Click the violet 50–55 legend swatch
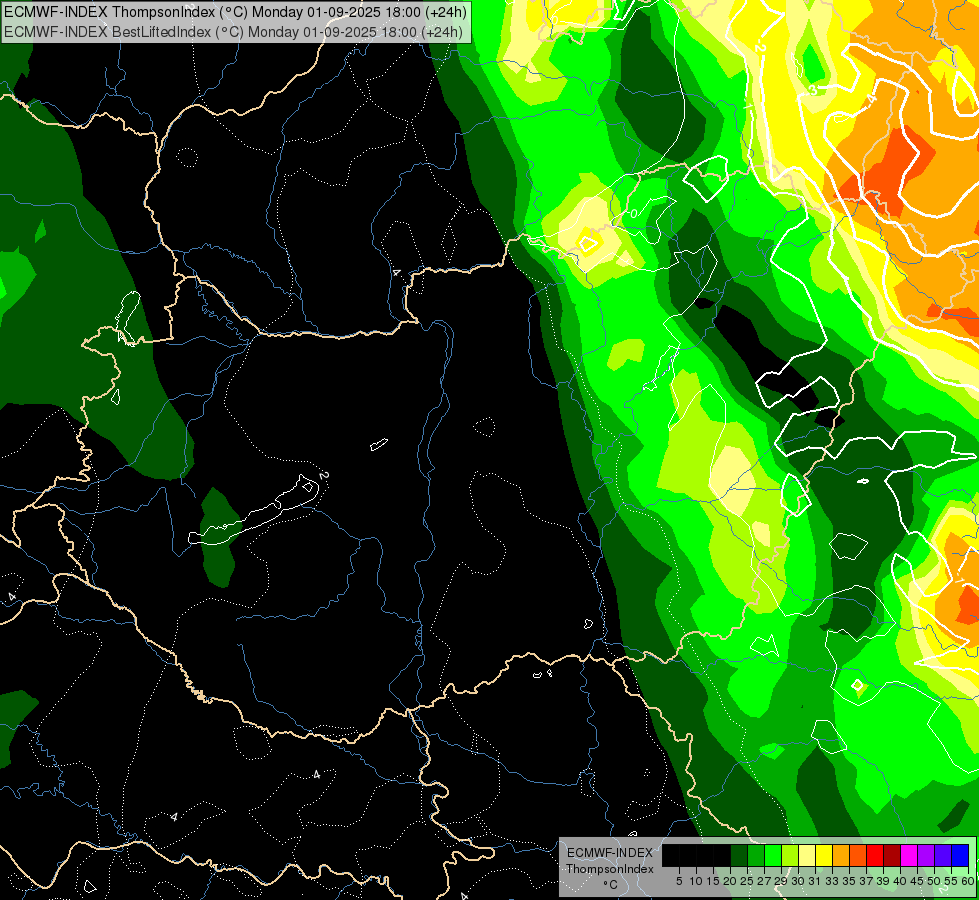Image resolution: width=979 pixels, height=900 pixels. click(943, 855)
